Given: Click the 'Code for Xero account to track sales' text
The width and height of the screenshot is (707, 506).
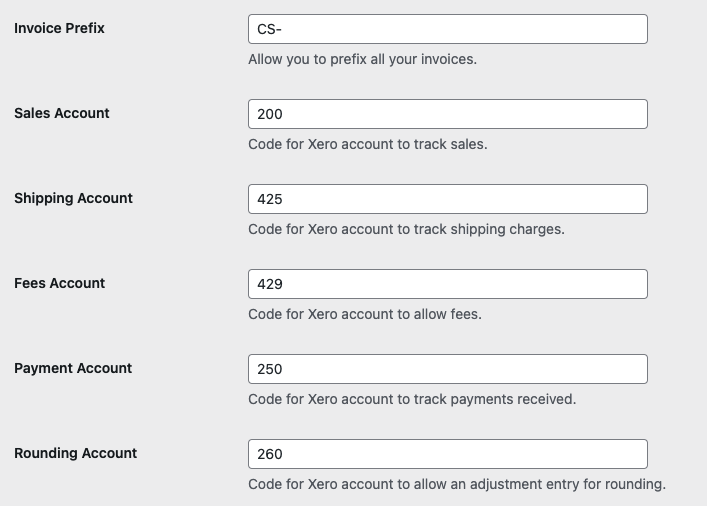Looking at the screenshot, I should click(x=368, y=144).
